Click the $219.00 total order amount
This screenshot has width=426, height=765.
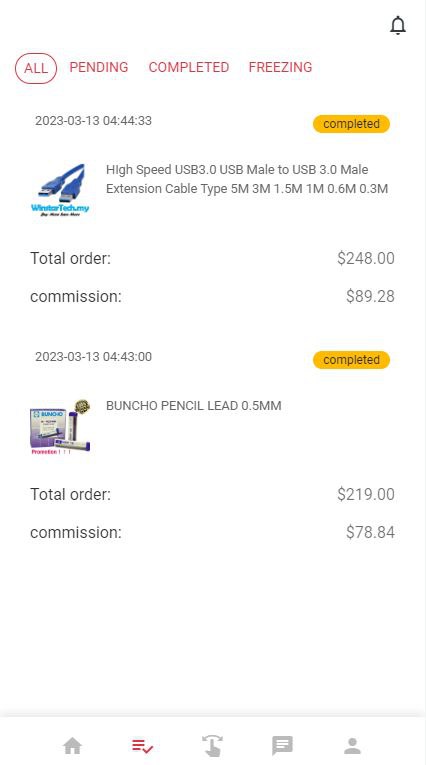[365, 494]
